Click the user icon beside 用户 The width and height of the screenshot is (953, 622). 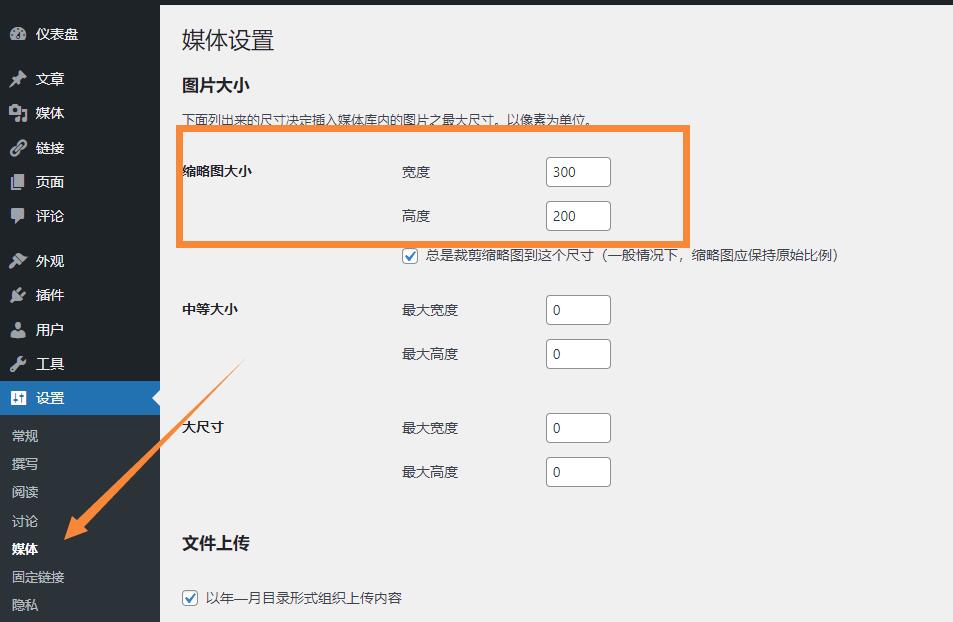point(18,329)
